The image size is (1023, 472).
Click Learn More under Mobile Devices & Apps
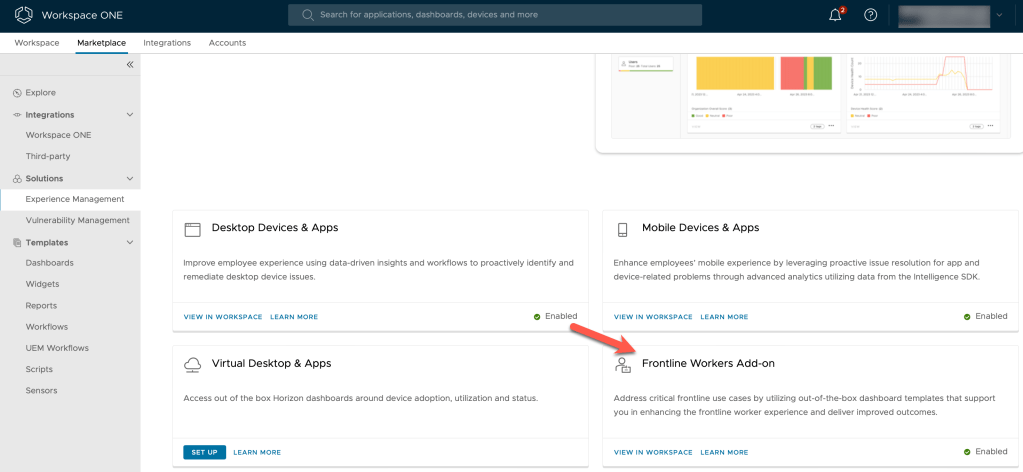click(x=724, y=317)
